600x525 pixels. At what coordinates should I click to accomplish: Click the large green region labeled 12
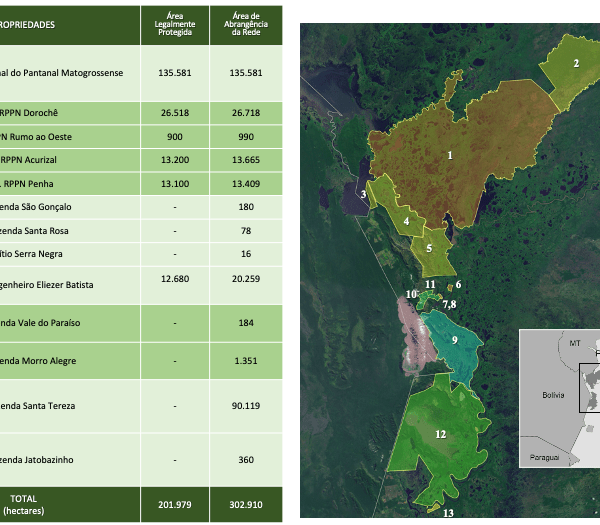(440, 434)
